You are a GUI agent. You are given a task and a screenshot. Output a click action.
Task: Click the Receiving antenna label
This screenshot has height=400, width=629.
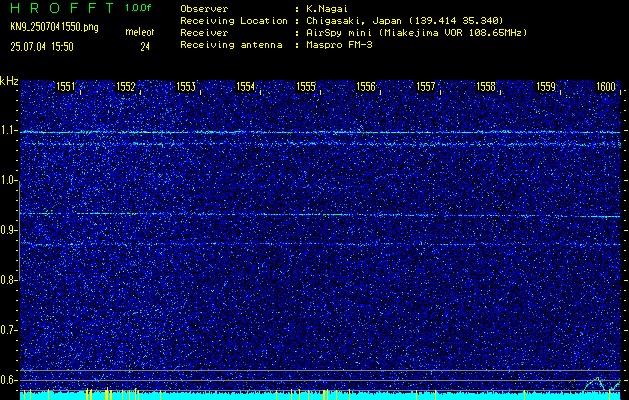pyautogui.click(x=231, y=45)
